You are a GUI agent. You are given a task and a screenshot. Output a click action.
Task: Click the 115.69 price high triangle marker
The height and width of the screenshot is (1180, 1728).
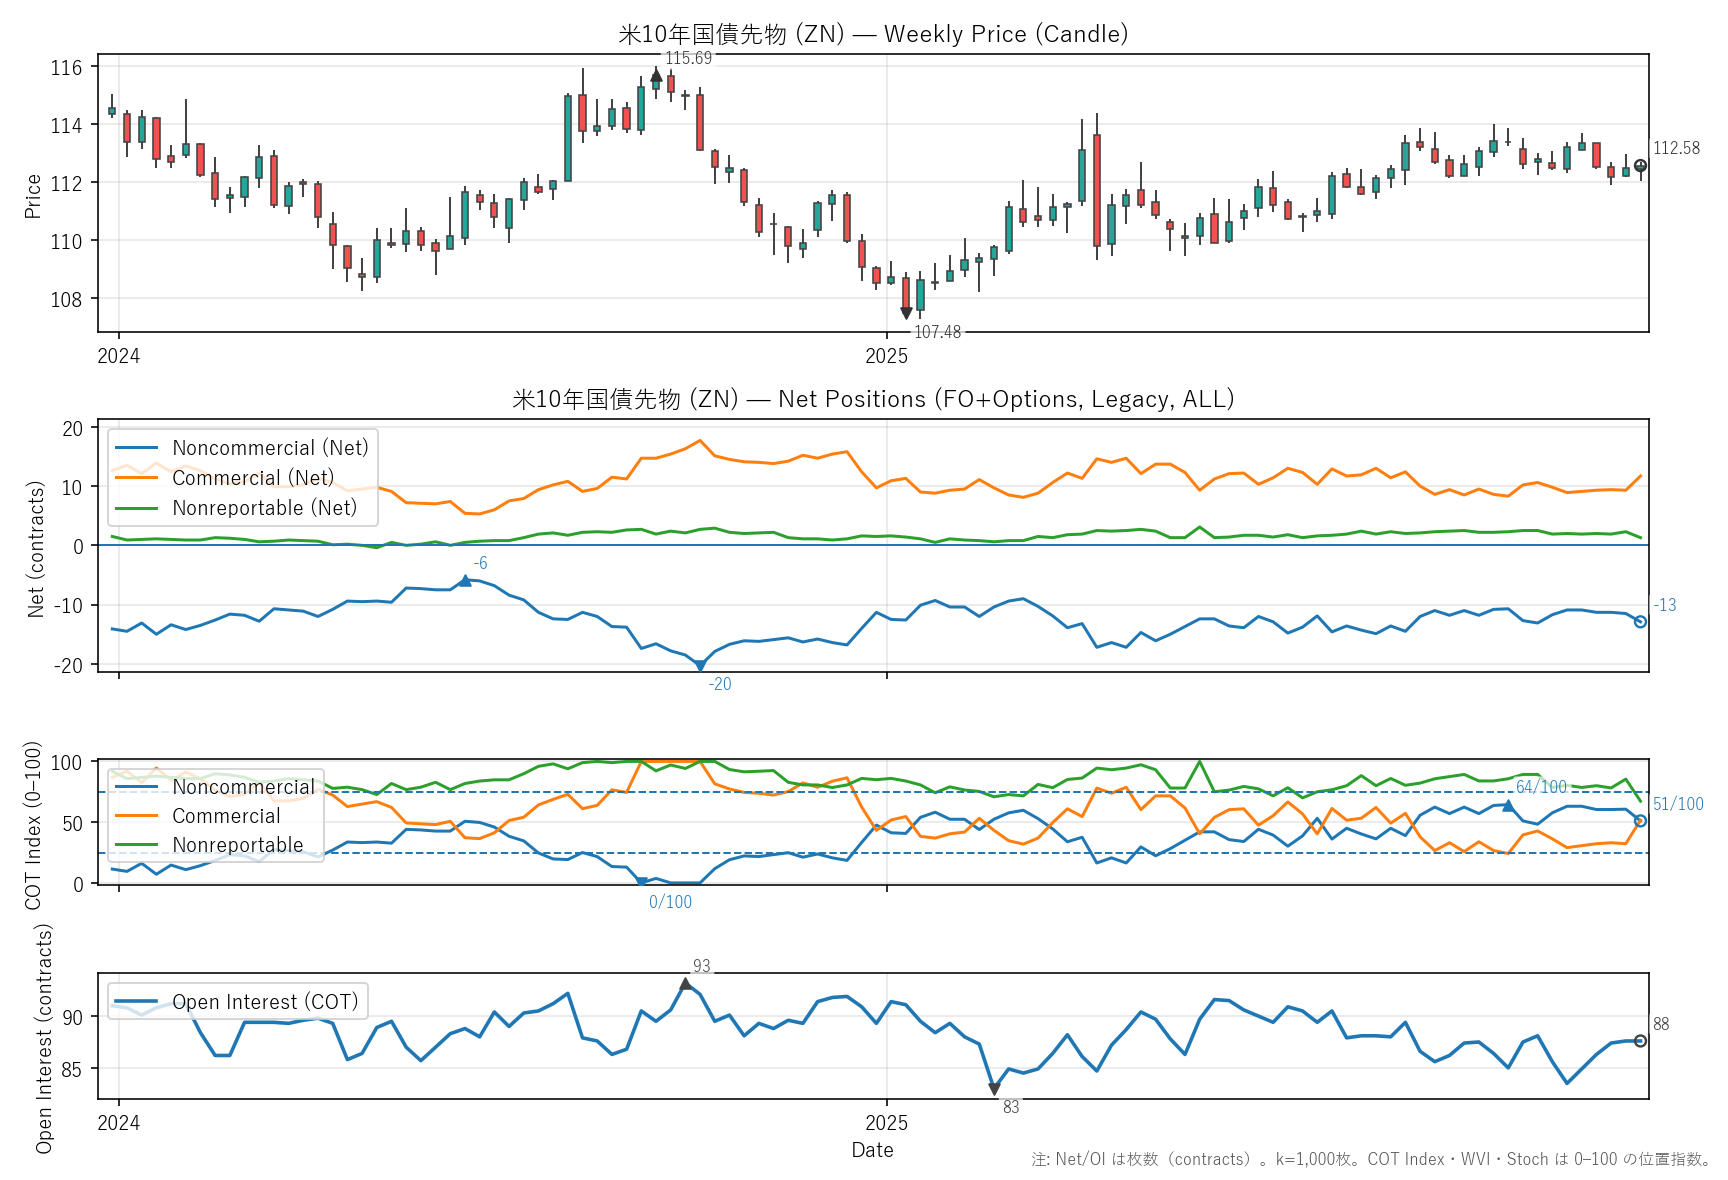pyautogui.click(x=656, y=75)
